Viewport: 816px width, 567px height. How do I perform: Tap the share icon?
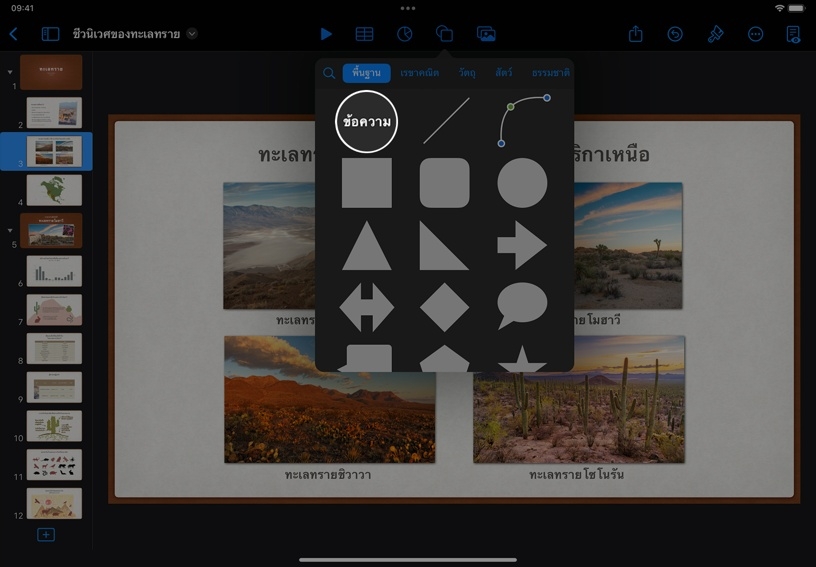click(636, 34)
